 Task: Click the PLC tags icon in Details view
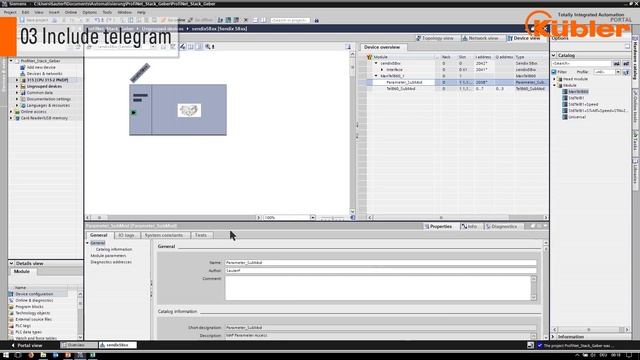(x=11, y=326)
